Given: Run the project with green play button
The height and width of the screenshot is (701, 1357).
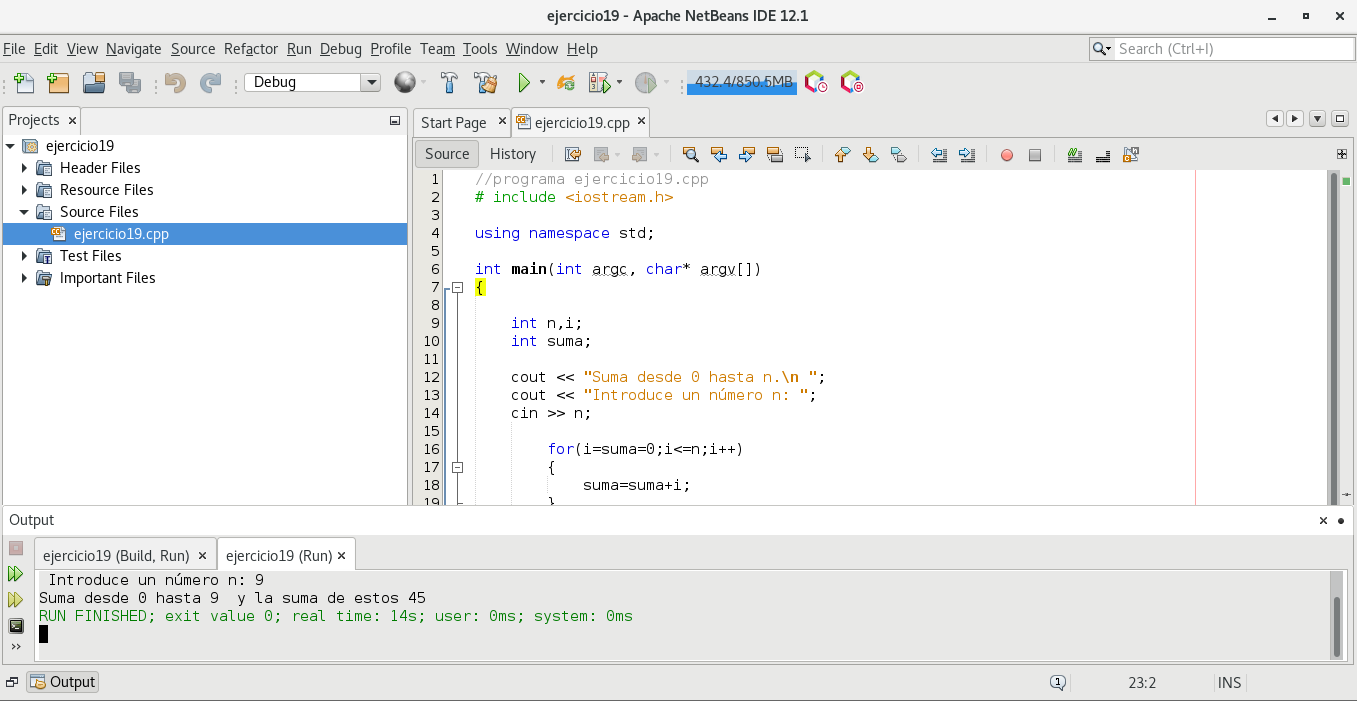Looking at the screenshot, I should [x=523, y=83].
